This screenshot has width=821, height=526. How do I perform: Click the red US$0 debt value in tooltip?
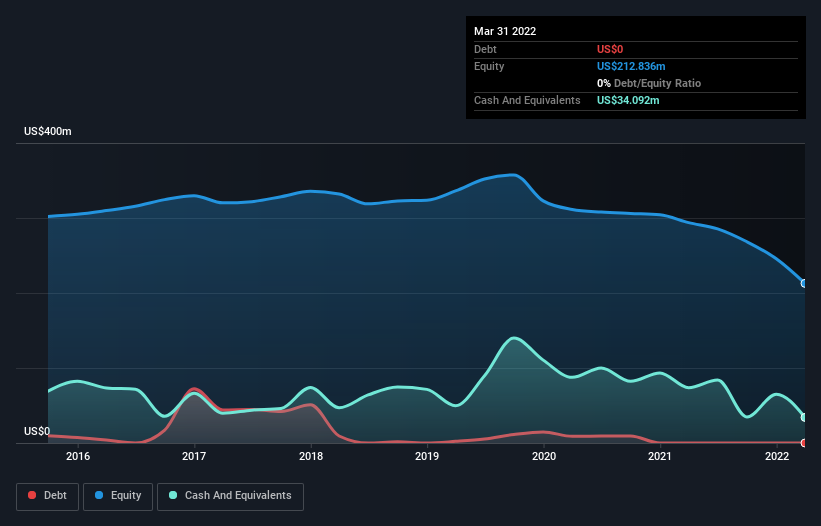pyautogui.click(x=610, y=49)
